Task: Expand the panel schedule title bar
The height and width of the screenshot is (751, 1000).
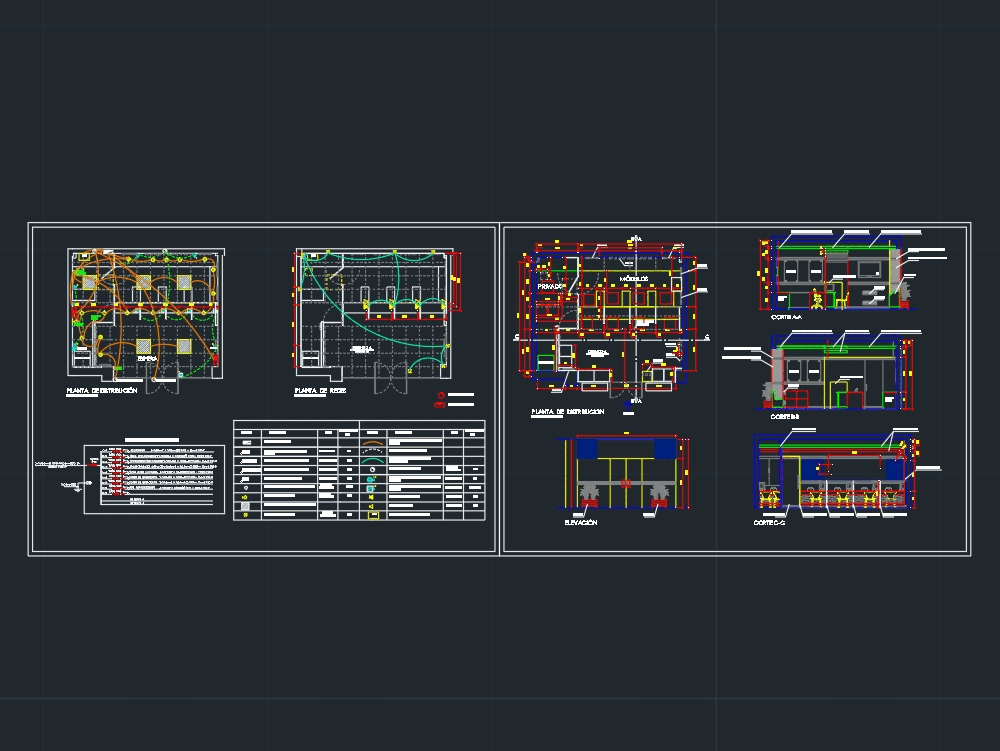Action: click(x=152, y=440)
